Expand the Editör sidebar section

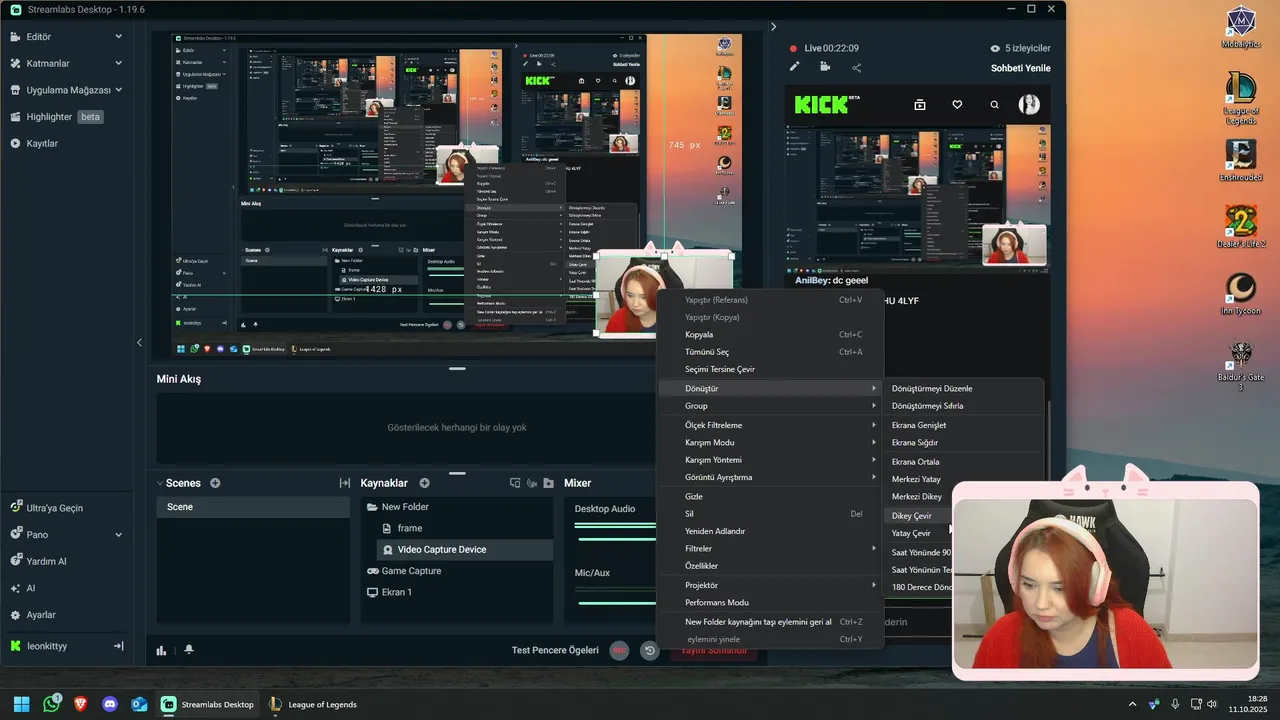[x=118, y=37]
